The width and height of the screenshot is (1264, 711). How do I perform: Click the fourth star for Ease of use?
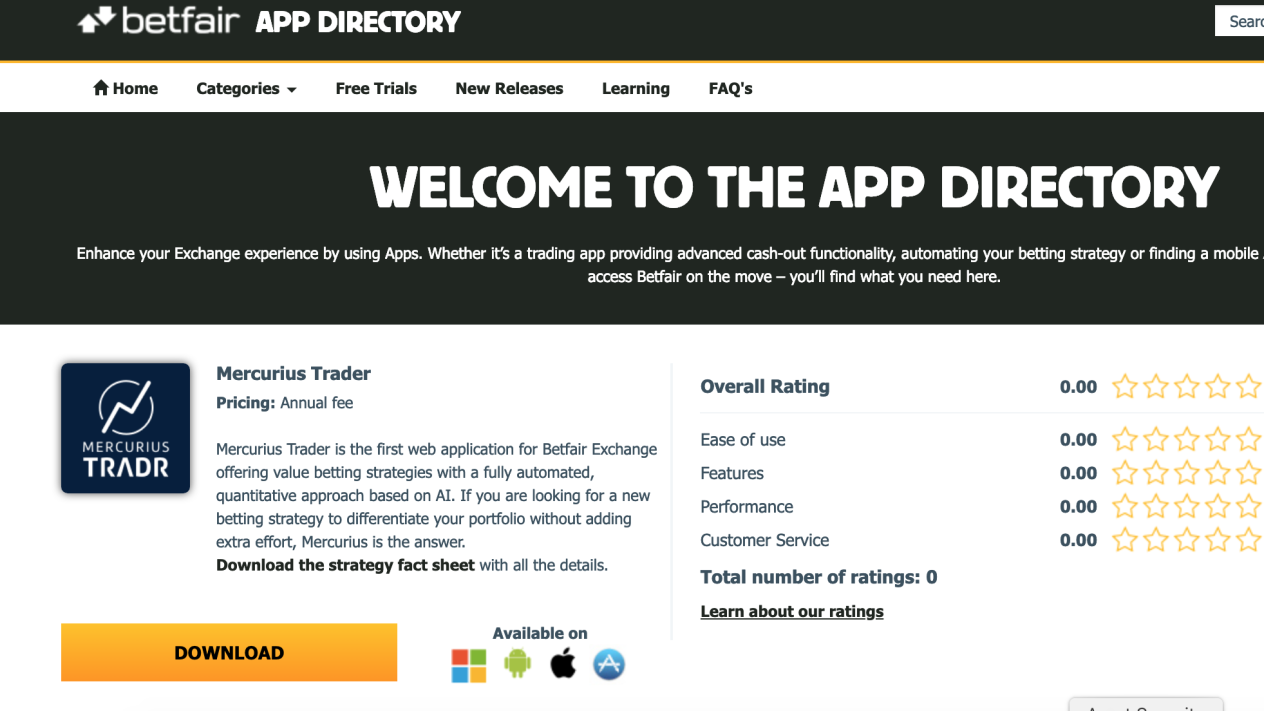point(1218,439)
